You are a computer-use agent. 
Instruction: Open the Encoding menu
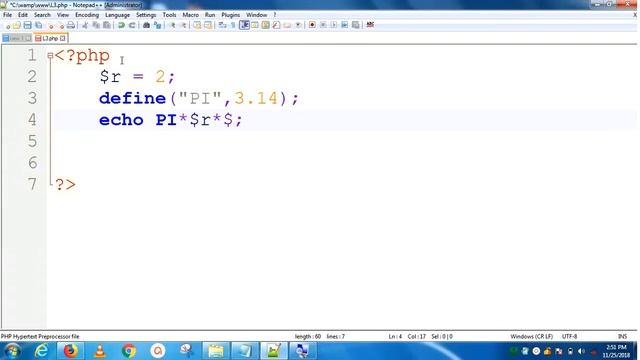[x=87, y=15]
